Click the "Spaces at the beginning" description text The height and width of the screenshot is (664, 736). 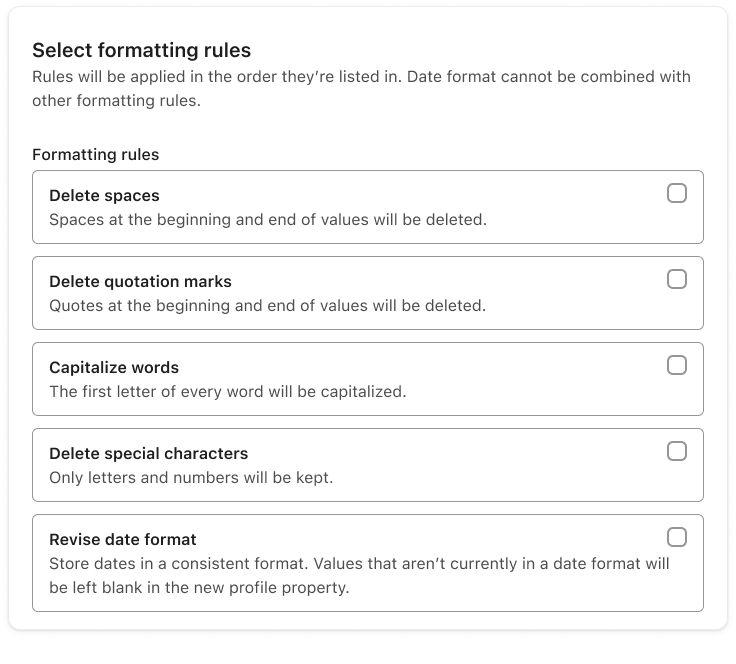tap(268, 219)
